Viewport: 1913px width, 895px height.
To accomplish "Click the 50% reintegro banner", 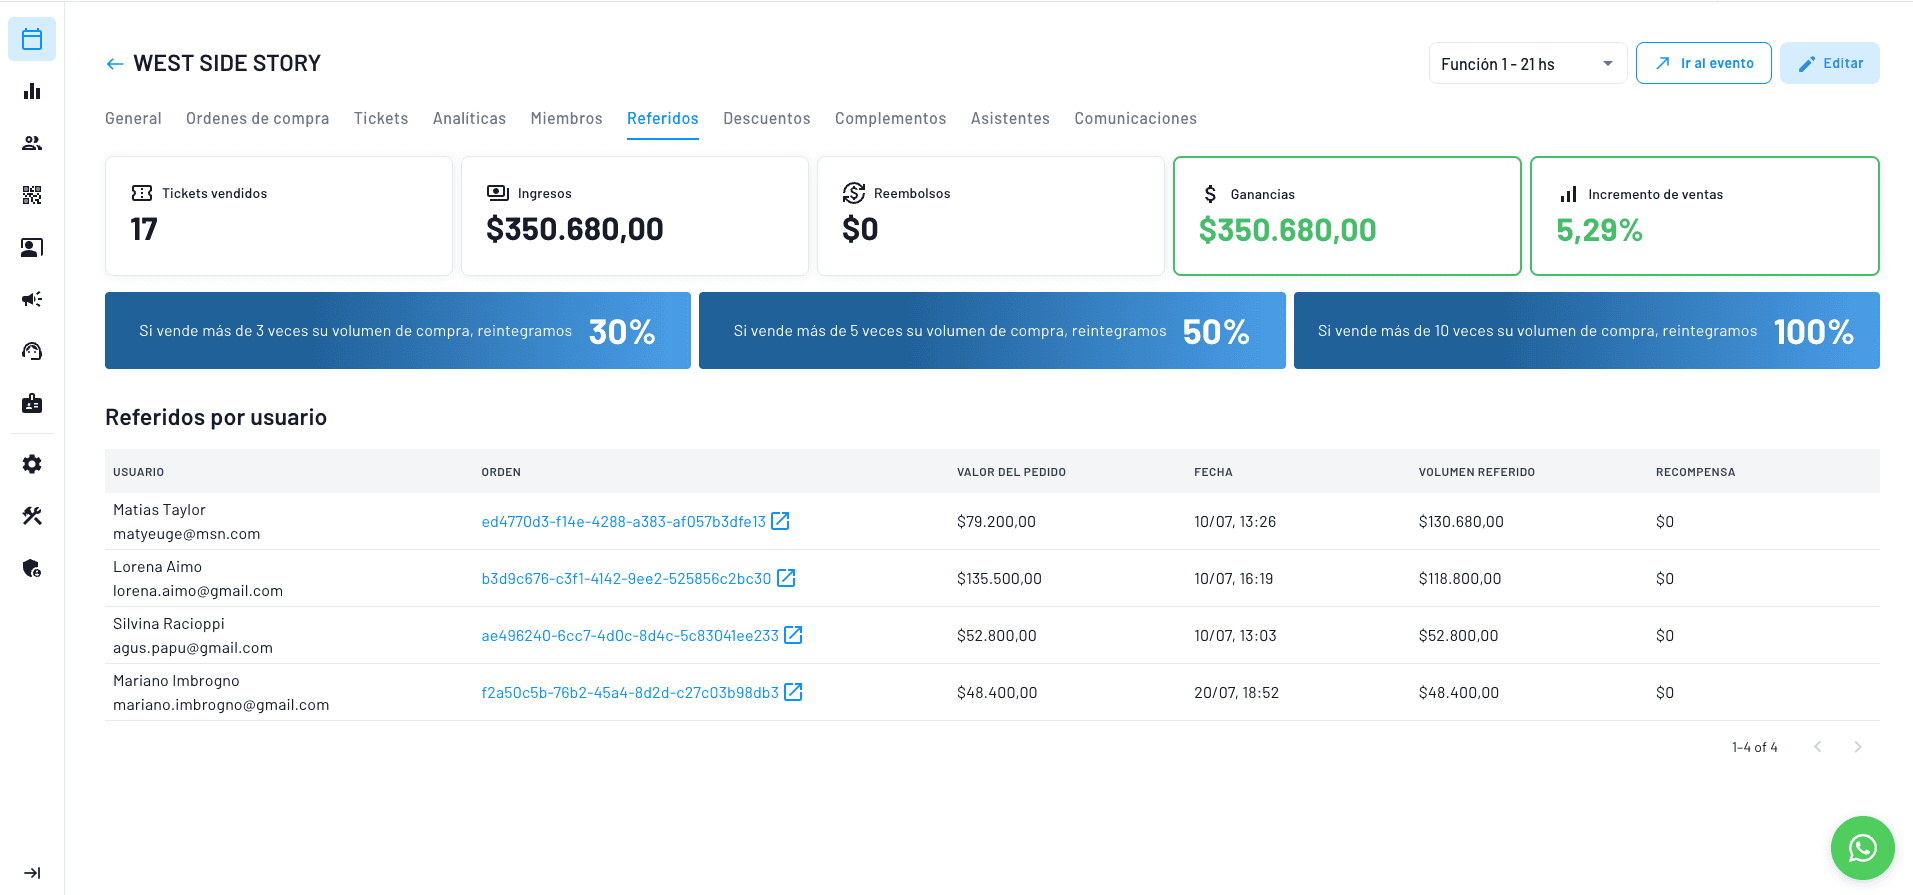I will point(992,330).
